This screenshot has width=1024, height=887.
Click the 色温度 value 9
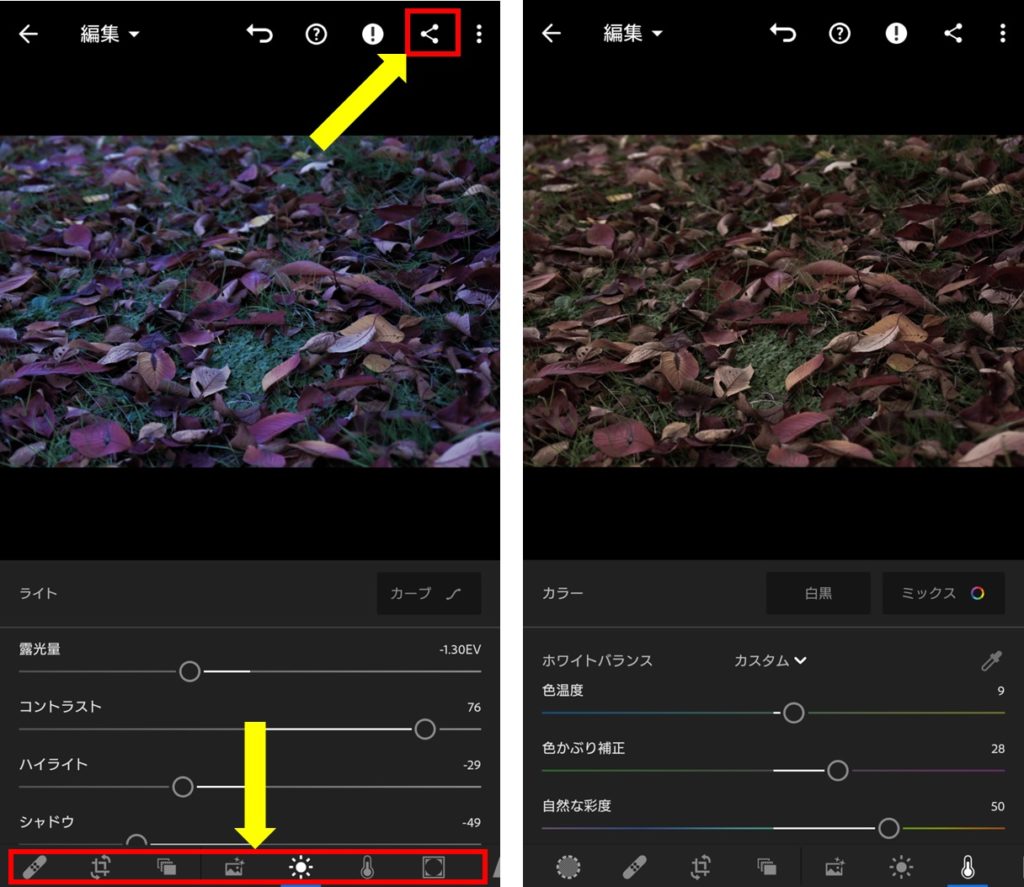(1000, 691)
